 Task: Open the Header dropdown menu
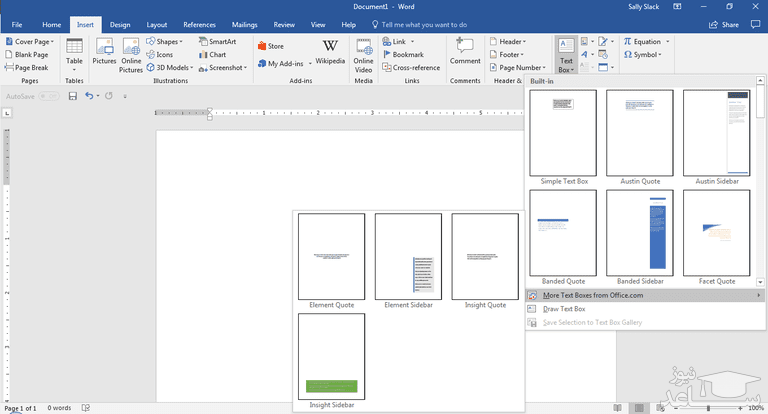(509, 42)
